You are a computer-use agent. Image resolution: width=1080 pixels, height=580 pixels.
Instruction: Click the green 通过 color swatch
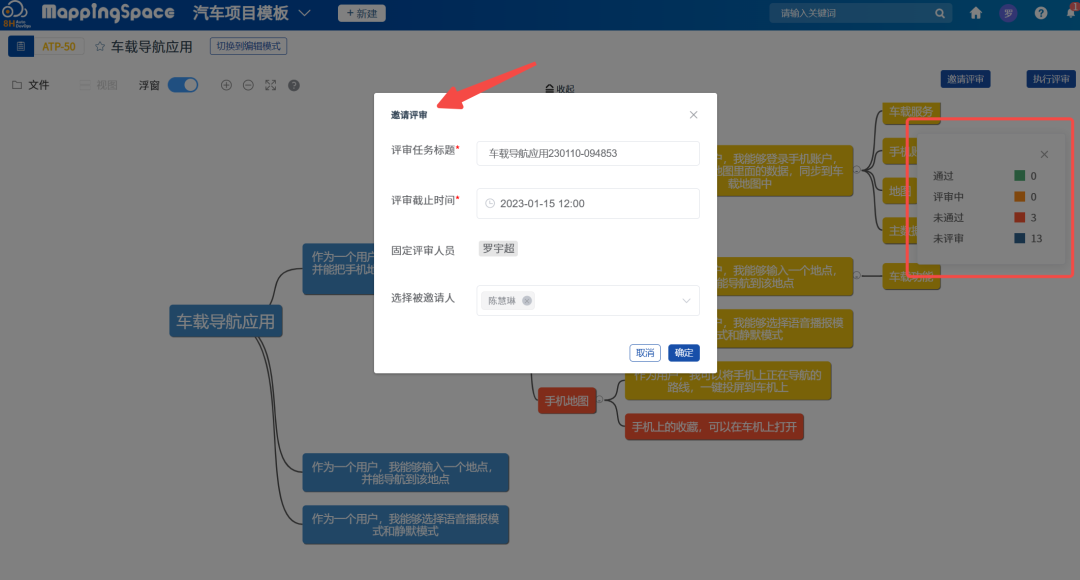1020,176
